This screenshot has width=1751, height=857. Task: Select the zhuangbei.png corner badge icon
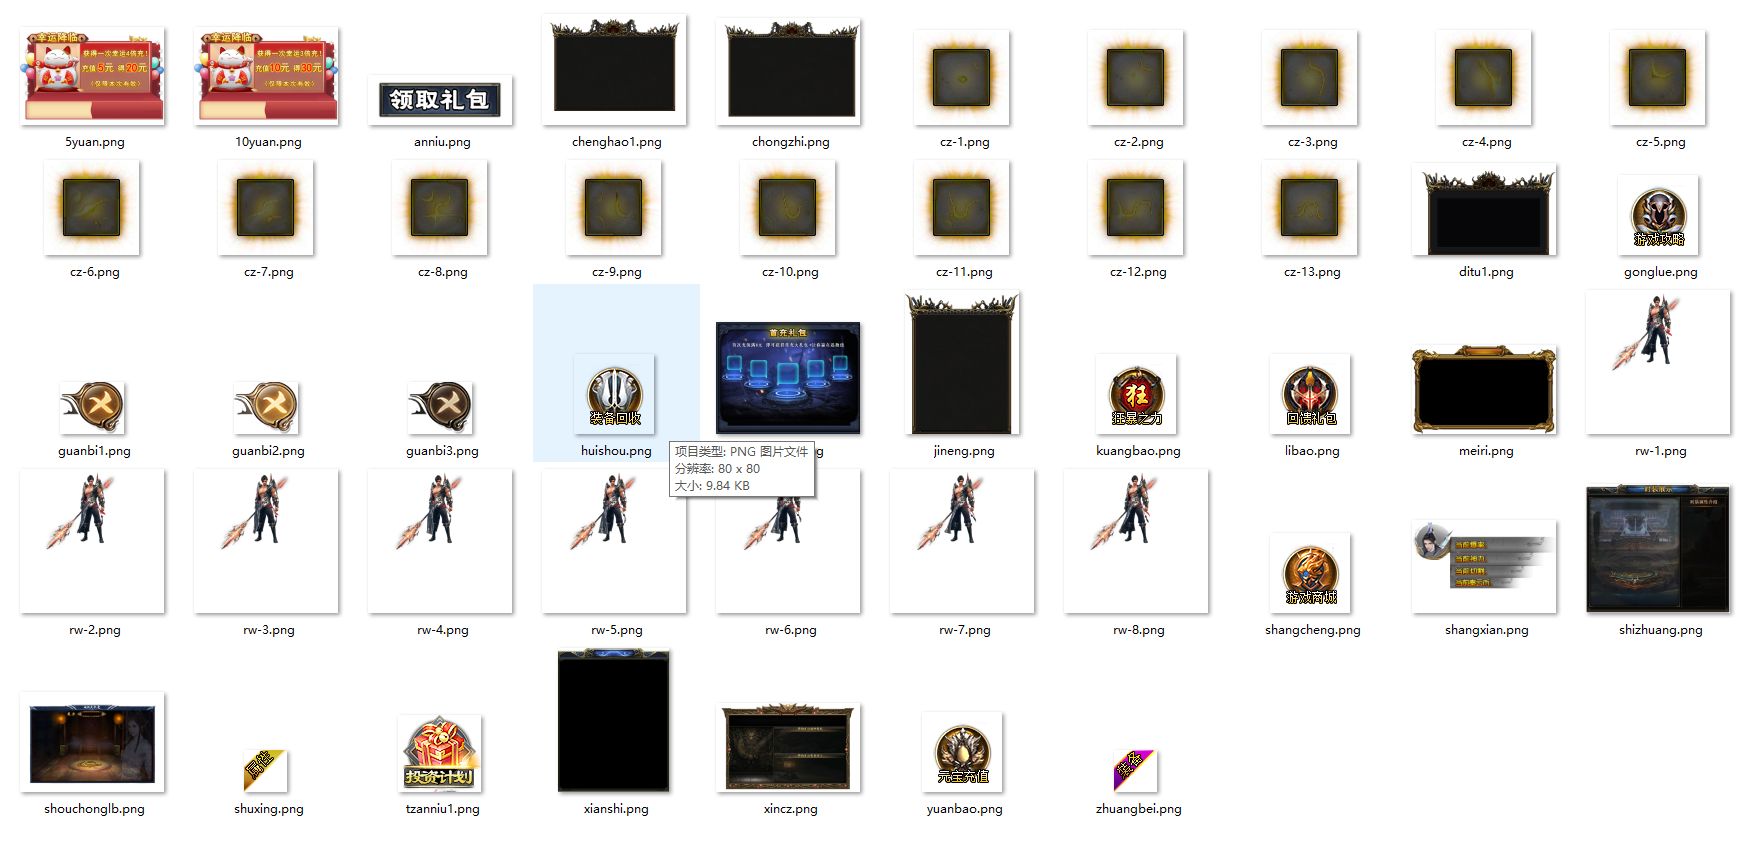point(1136,771)
